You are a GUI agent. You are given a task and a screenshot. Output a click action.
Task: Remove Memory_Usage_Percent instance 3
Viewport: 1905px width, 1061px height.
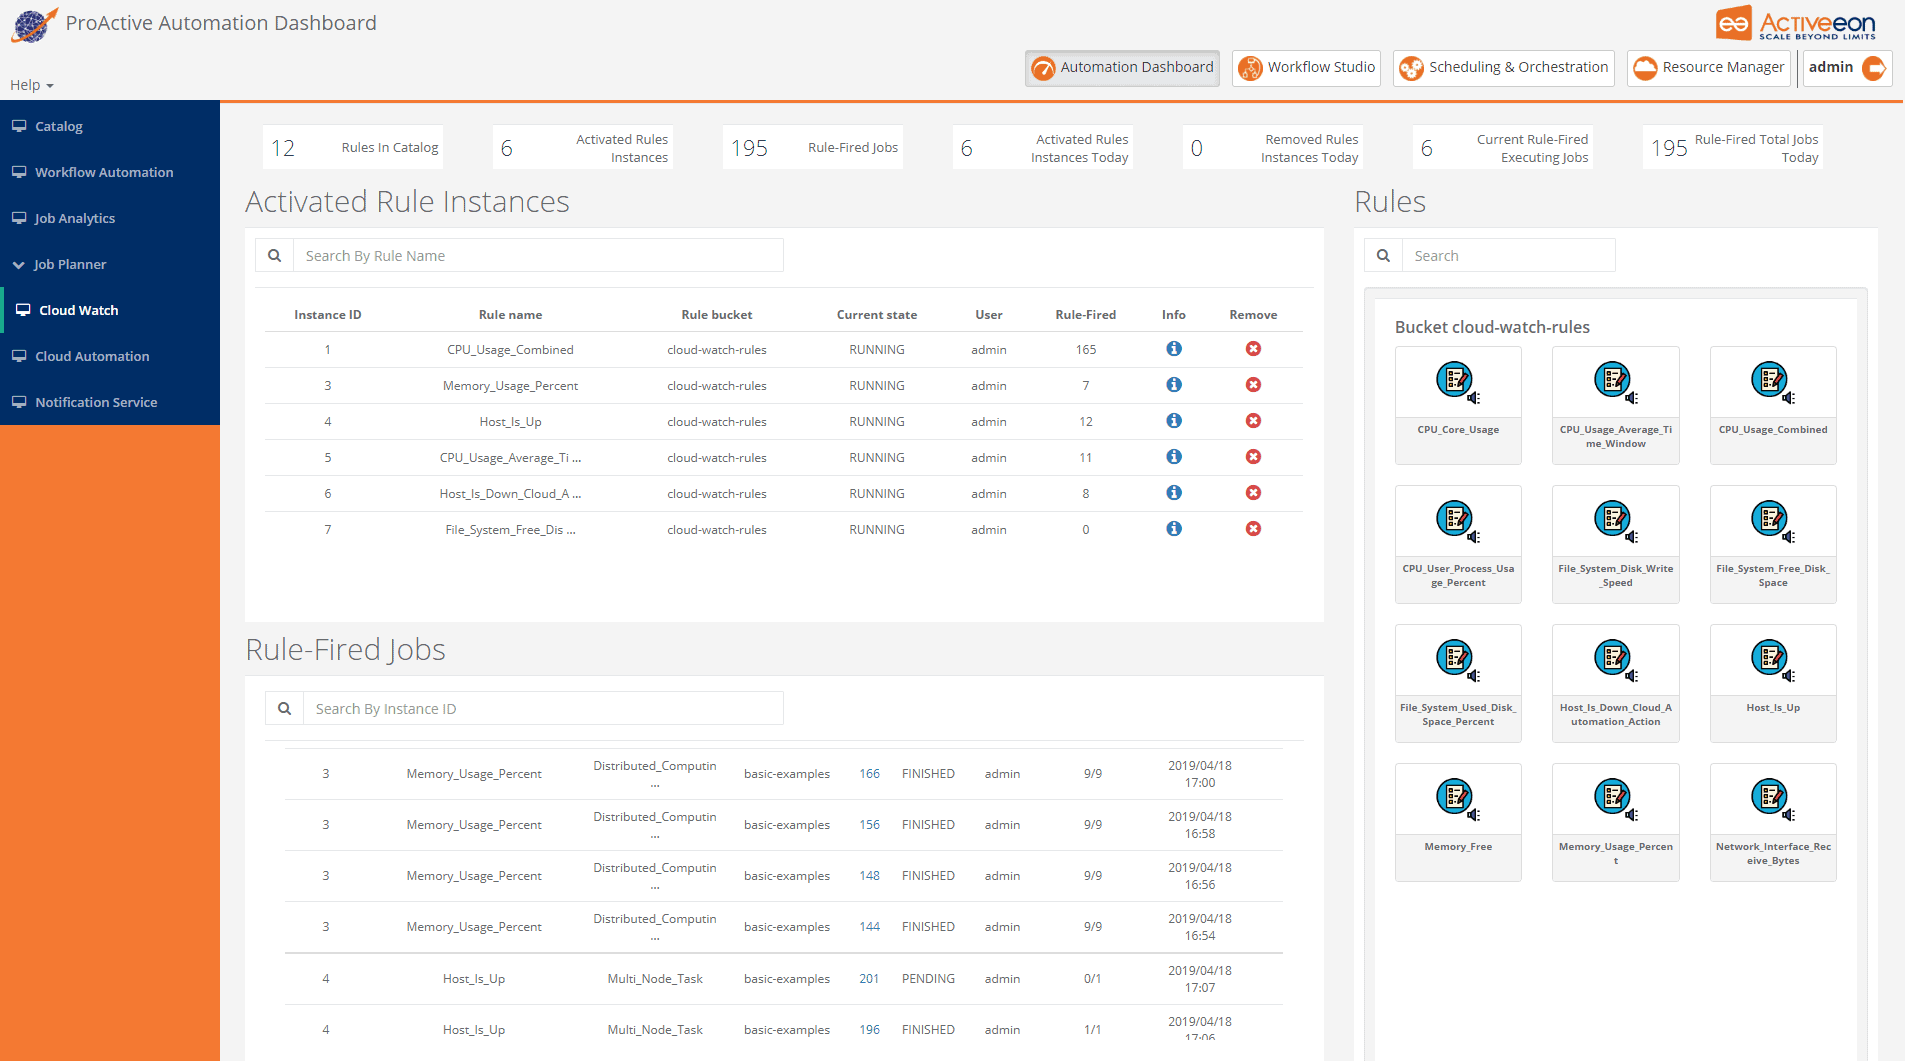1253,385
